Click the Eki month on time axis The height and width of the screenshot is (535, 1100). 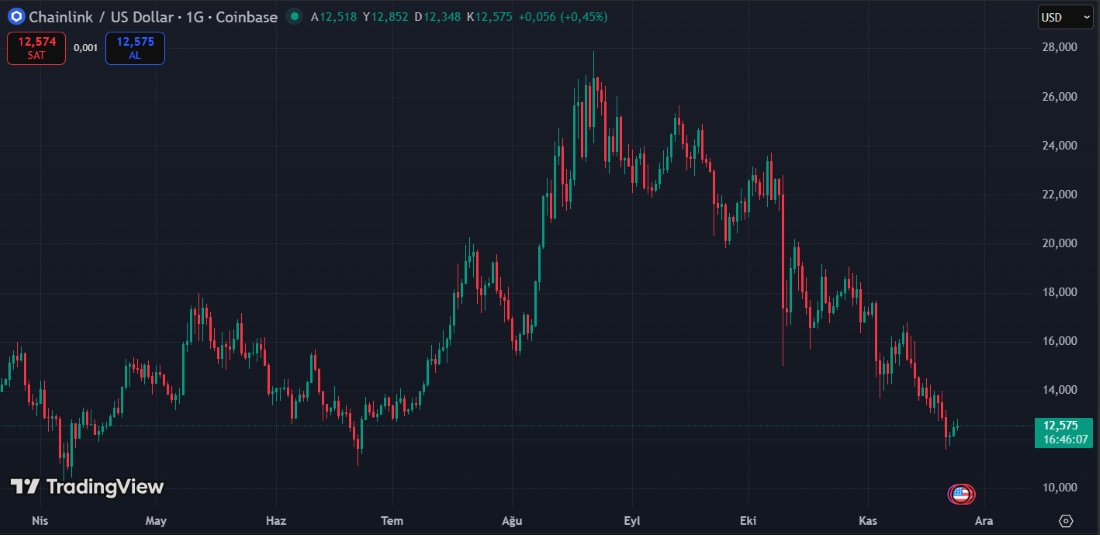click(746, 520)
